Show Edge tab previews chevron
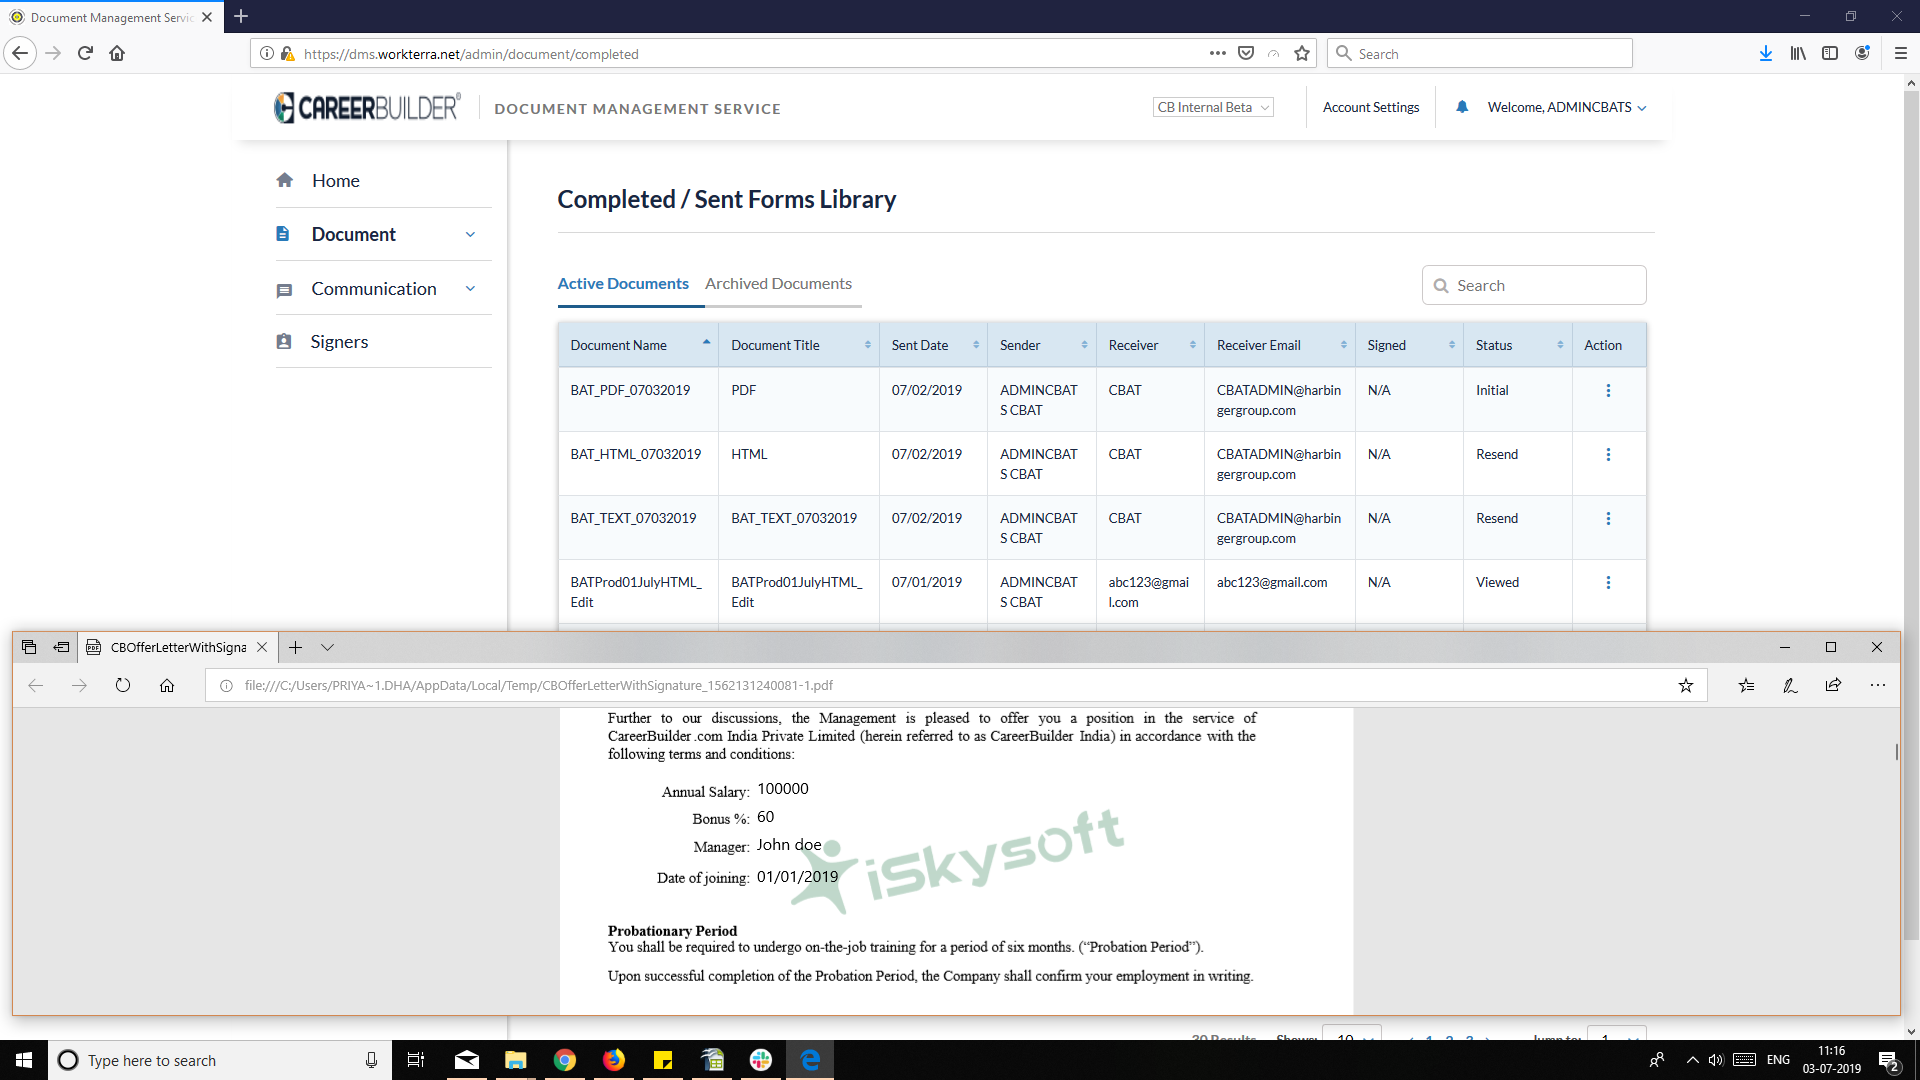The image size is (1920, 1080). (327, 647)
